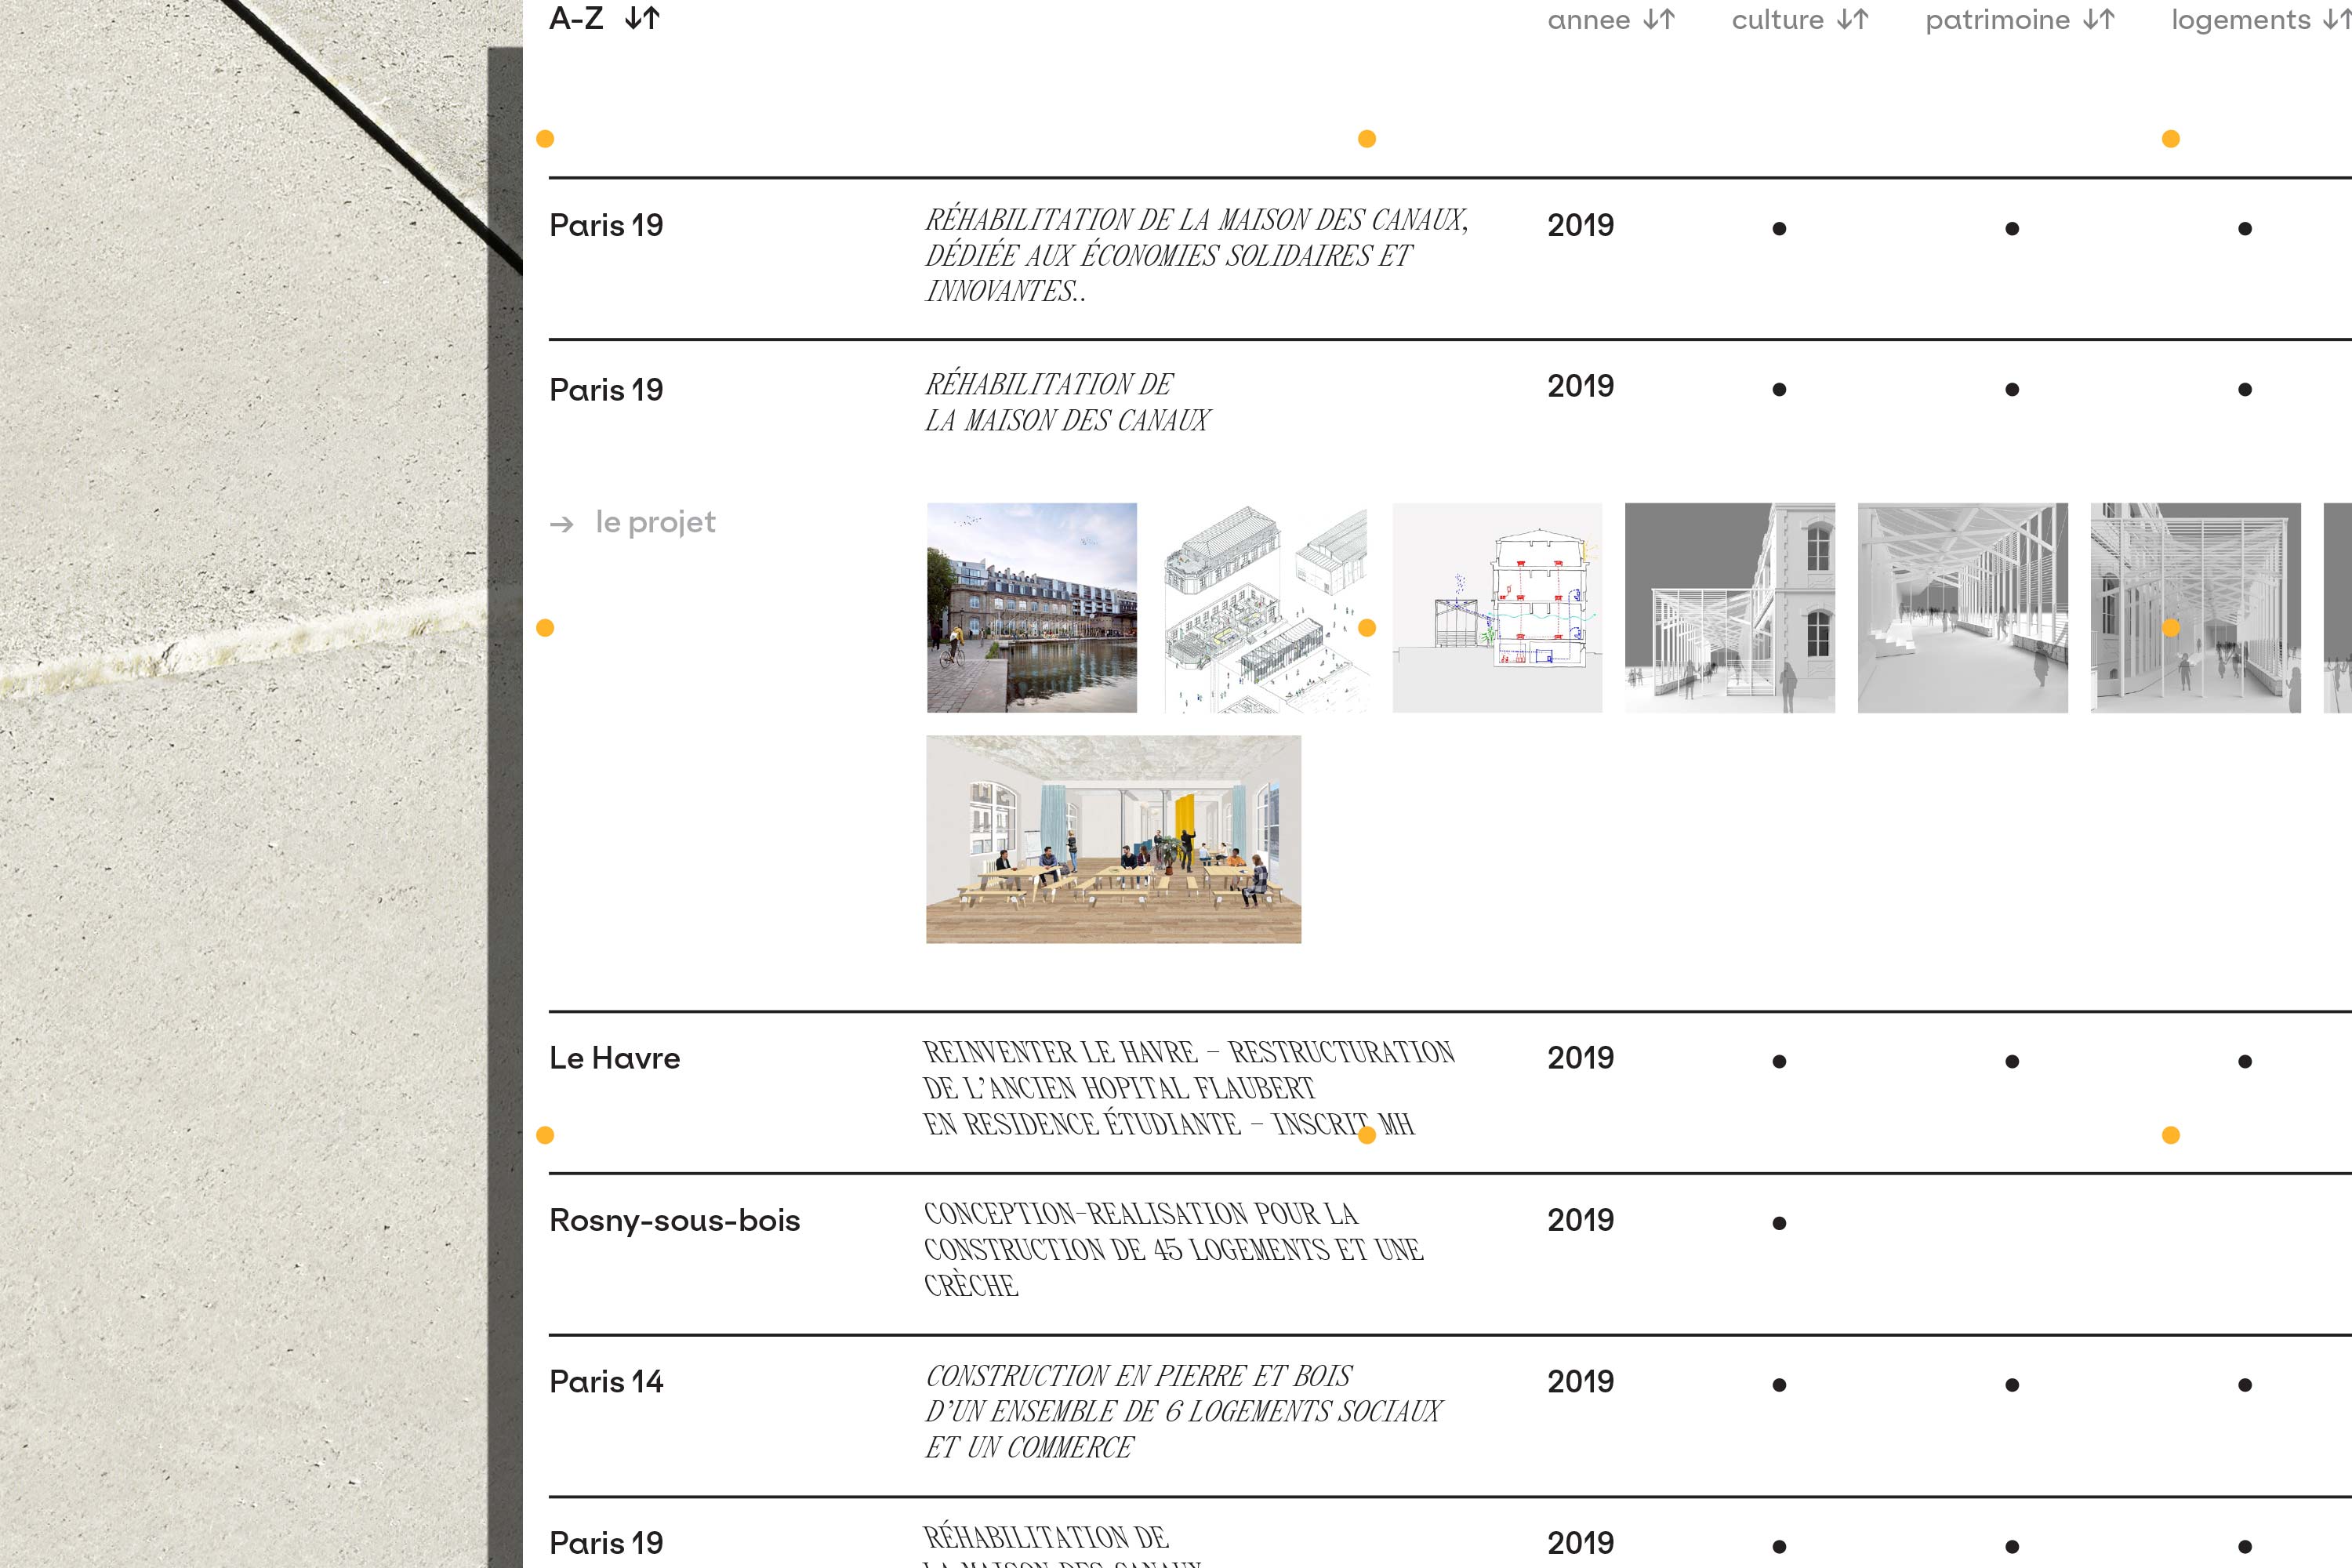This screenshot has height=1568, width=2352.
Task: Open le projet for Maison des Canaux
Action: 655,523
